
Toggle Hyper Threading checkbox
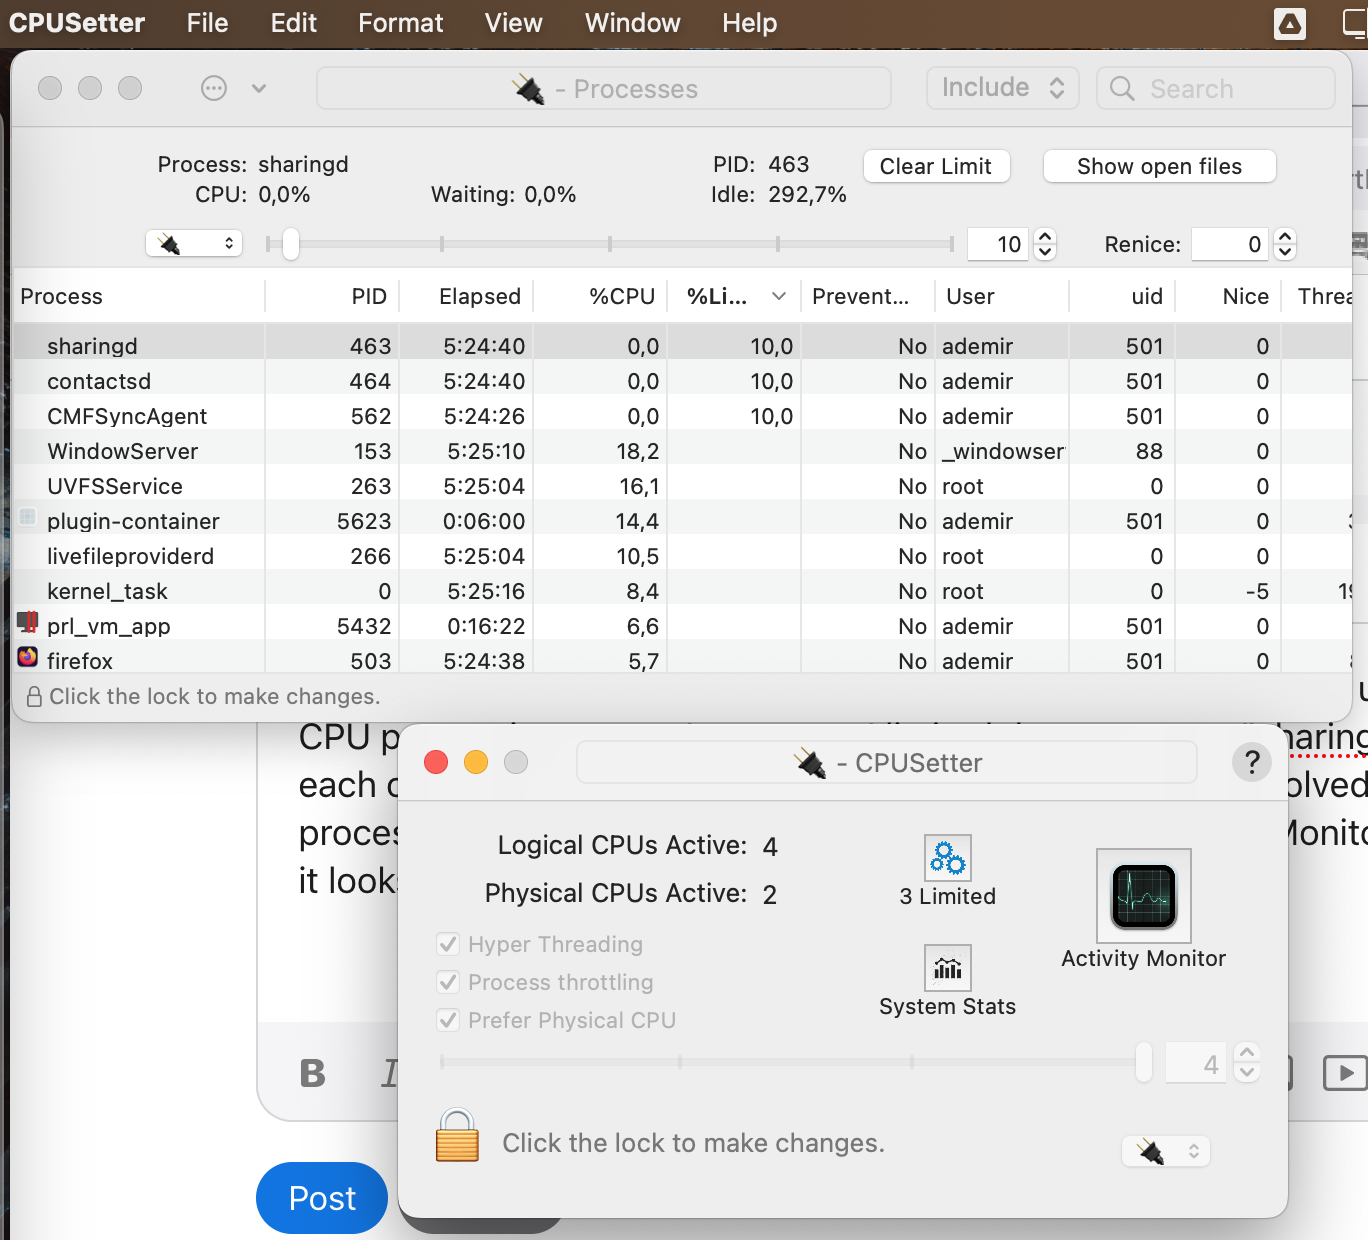pos(448,944)
